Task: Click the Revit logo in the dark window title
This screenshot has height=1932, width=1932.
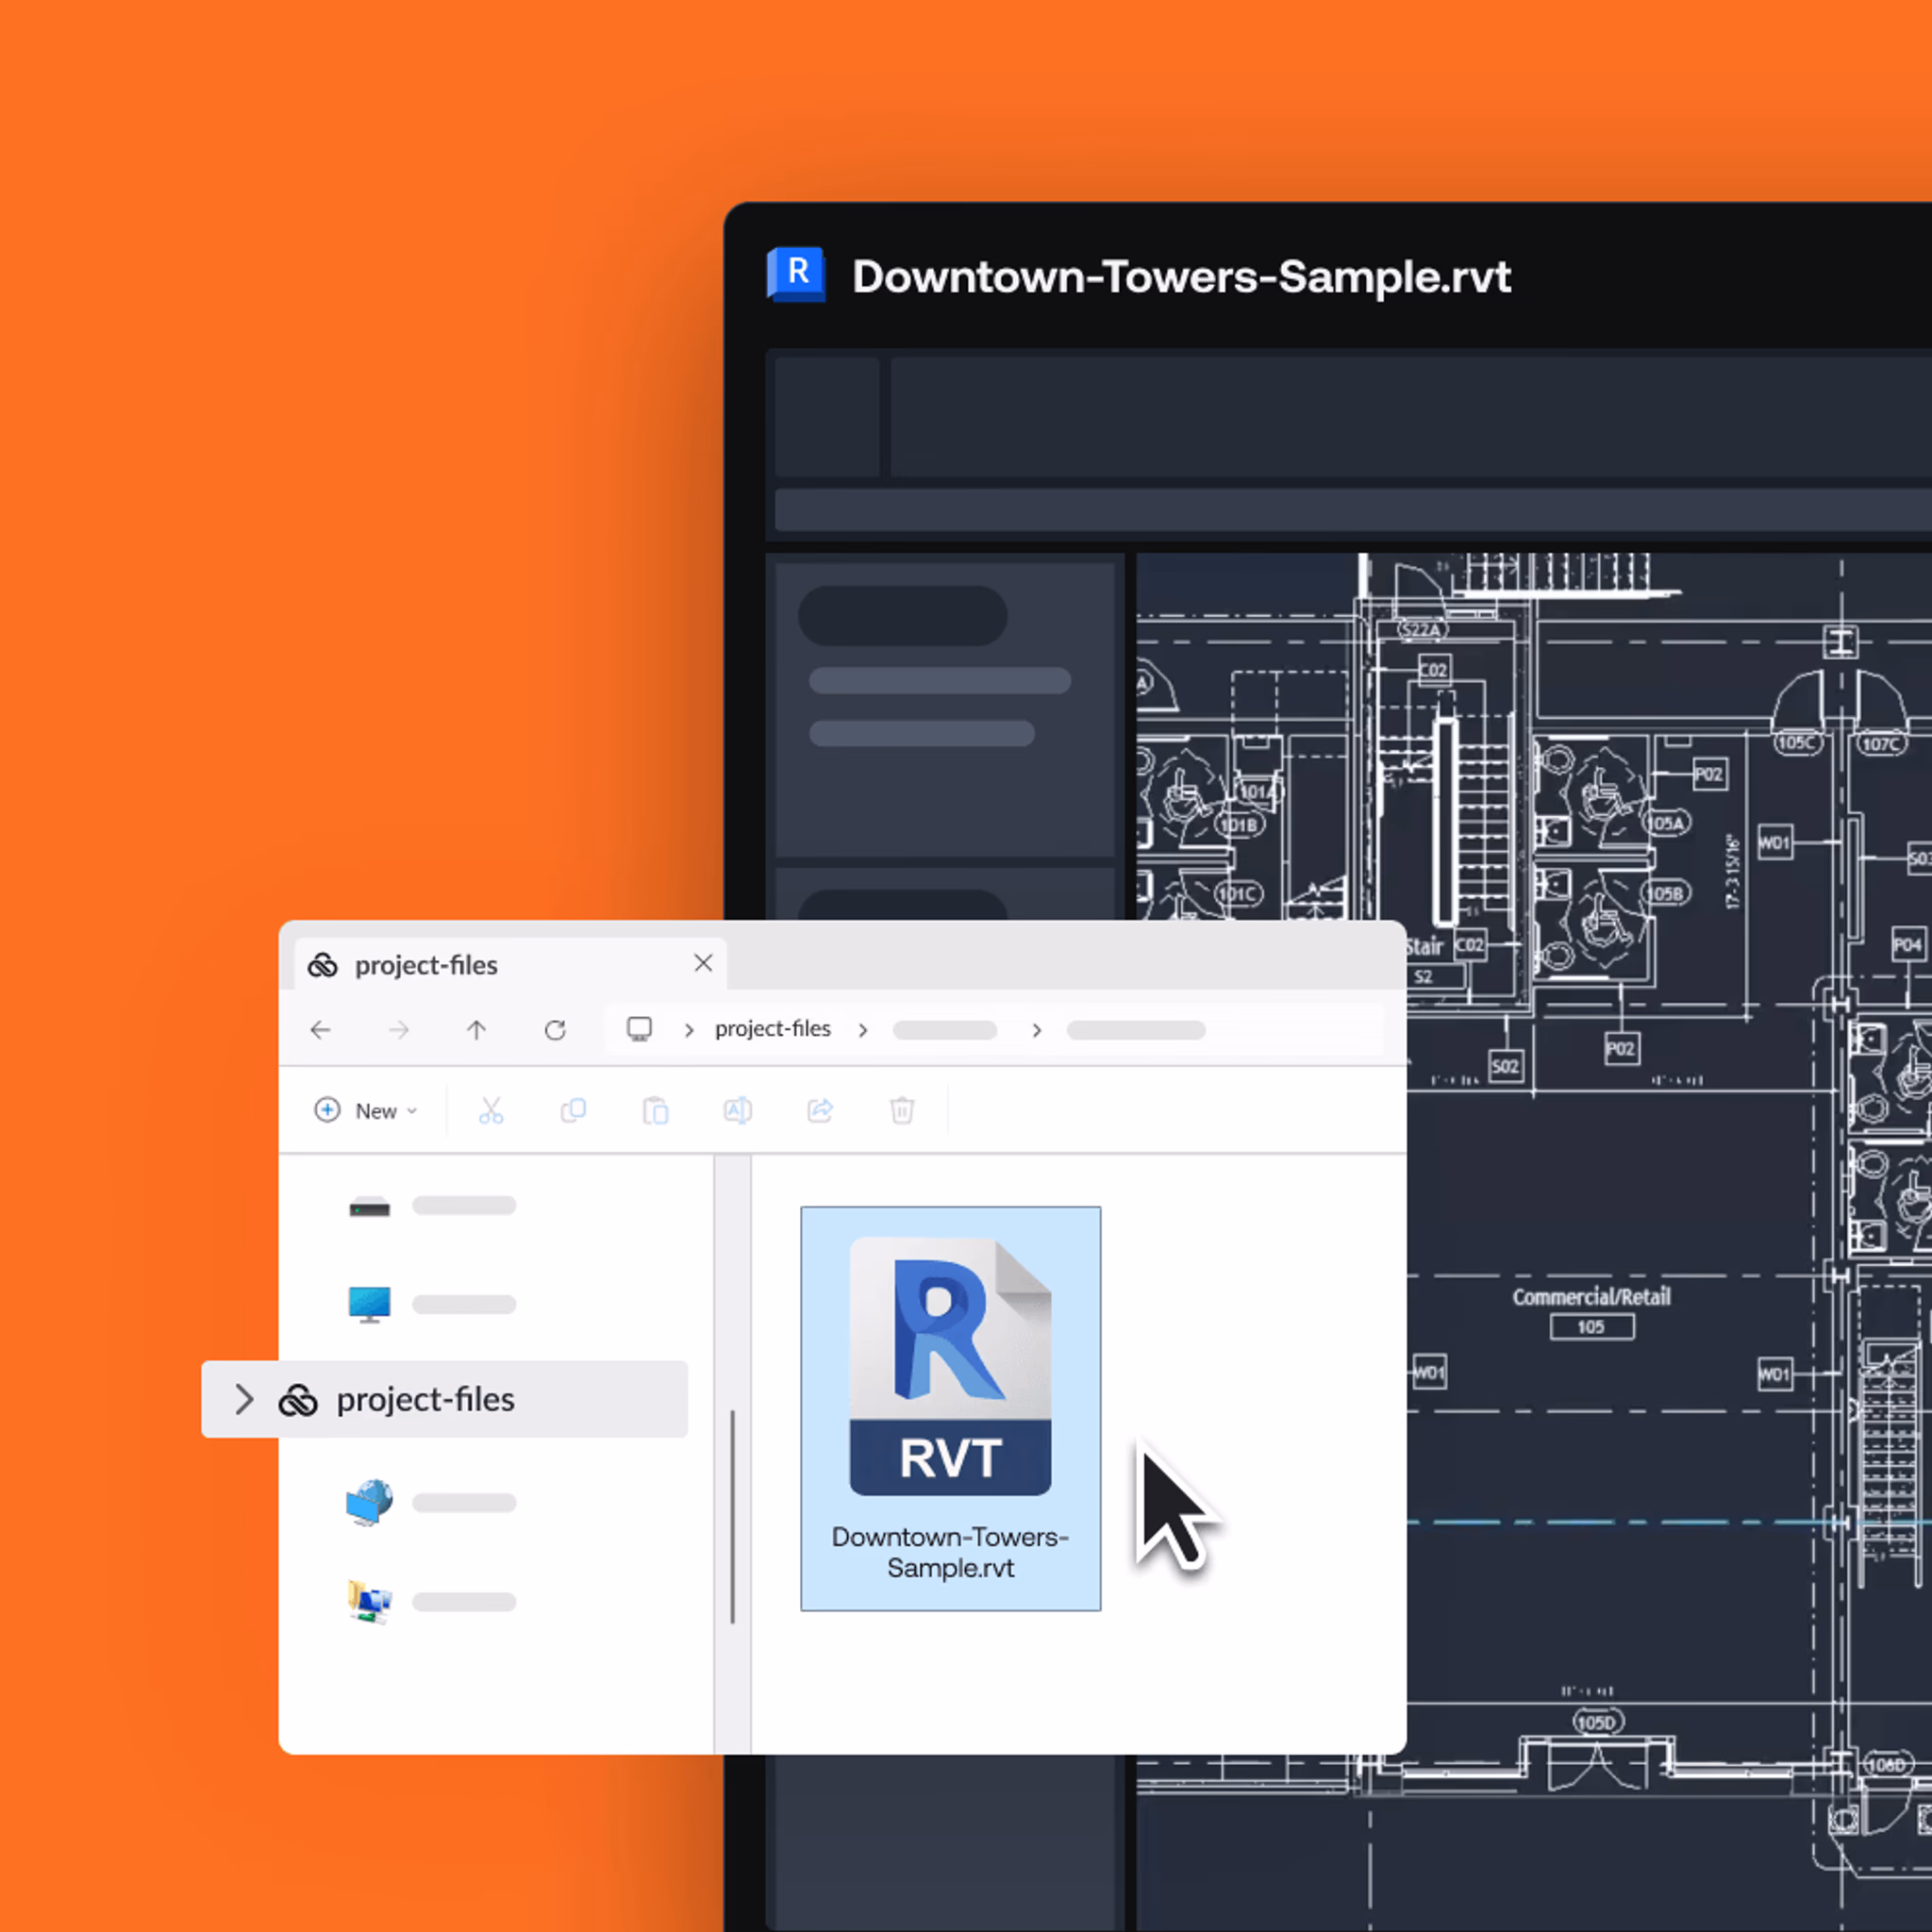Action: (796, 274)
